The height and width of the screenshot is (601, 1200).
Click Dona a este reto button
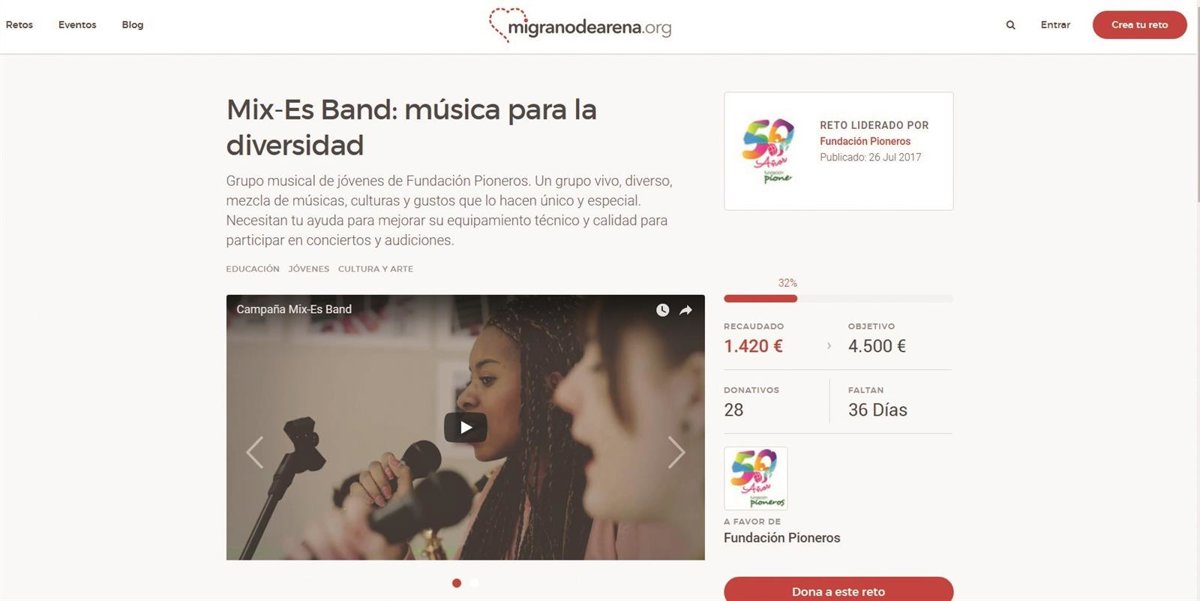(838, 589)
